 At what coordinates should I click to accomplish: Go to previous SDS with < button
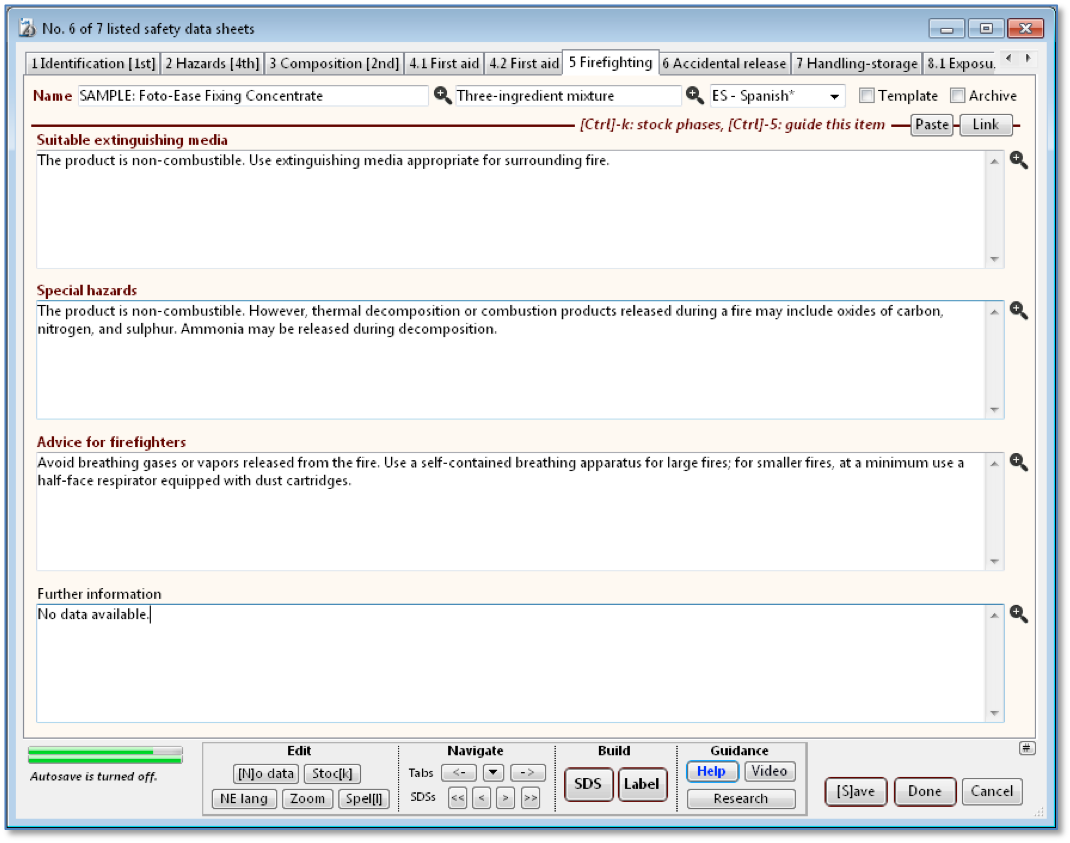point(481,797)
